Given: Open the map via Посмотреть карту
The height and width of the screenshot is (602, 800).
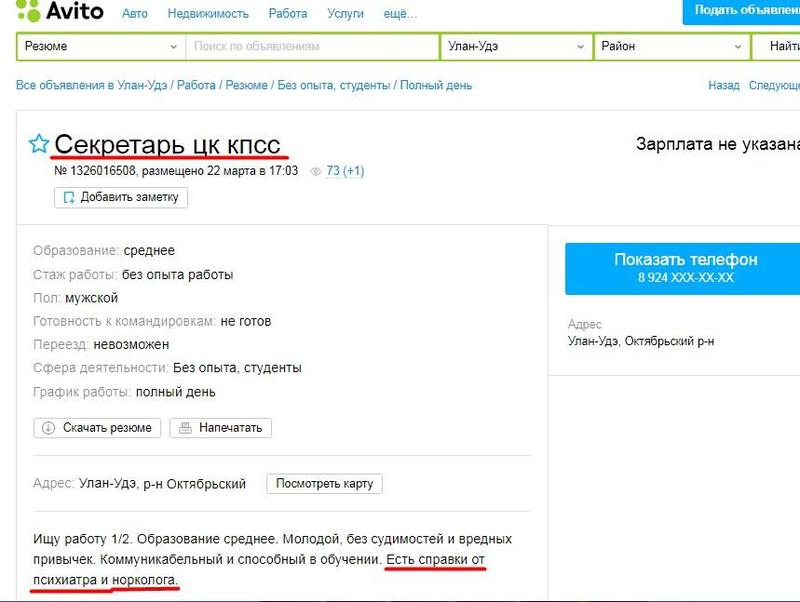Looking at the screenshot, I should [x=323, y=482].
